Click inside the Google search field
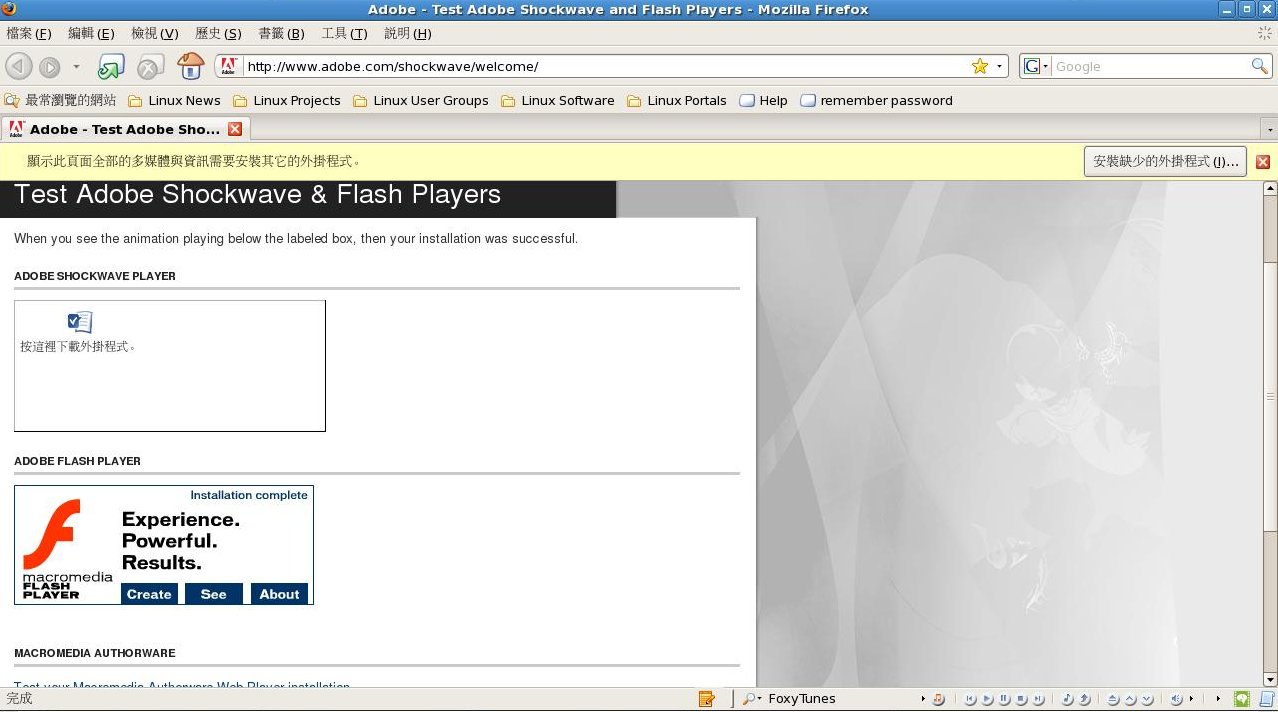Viewport: 1278px width, 712px height. pyautogui.click(x=1150, y=66)
